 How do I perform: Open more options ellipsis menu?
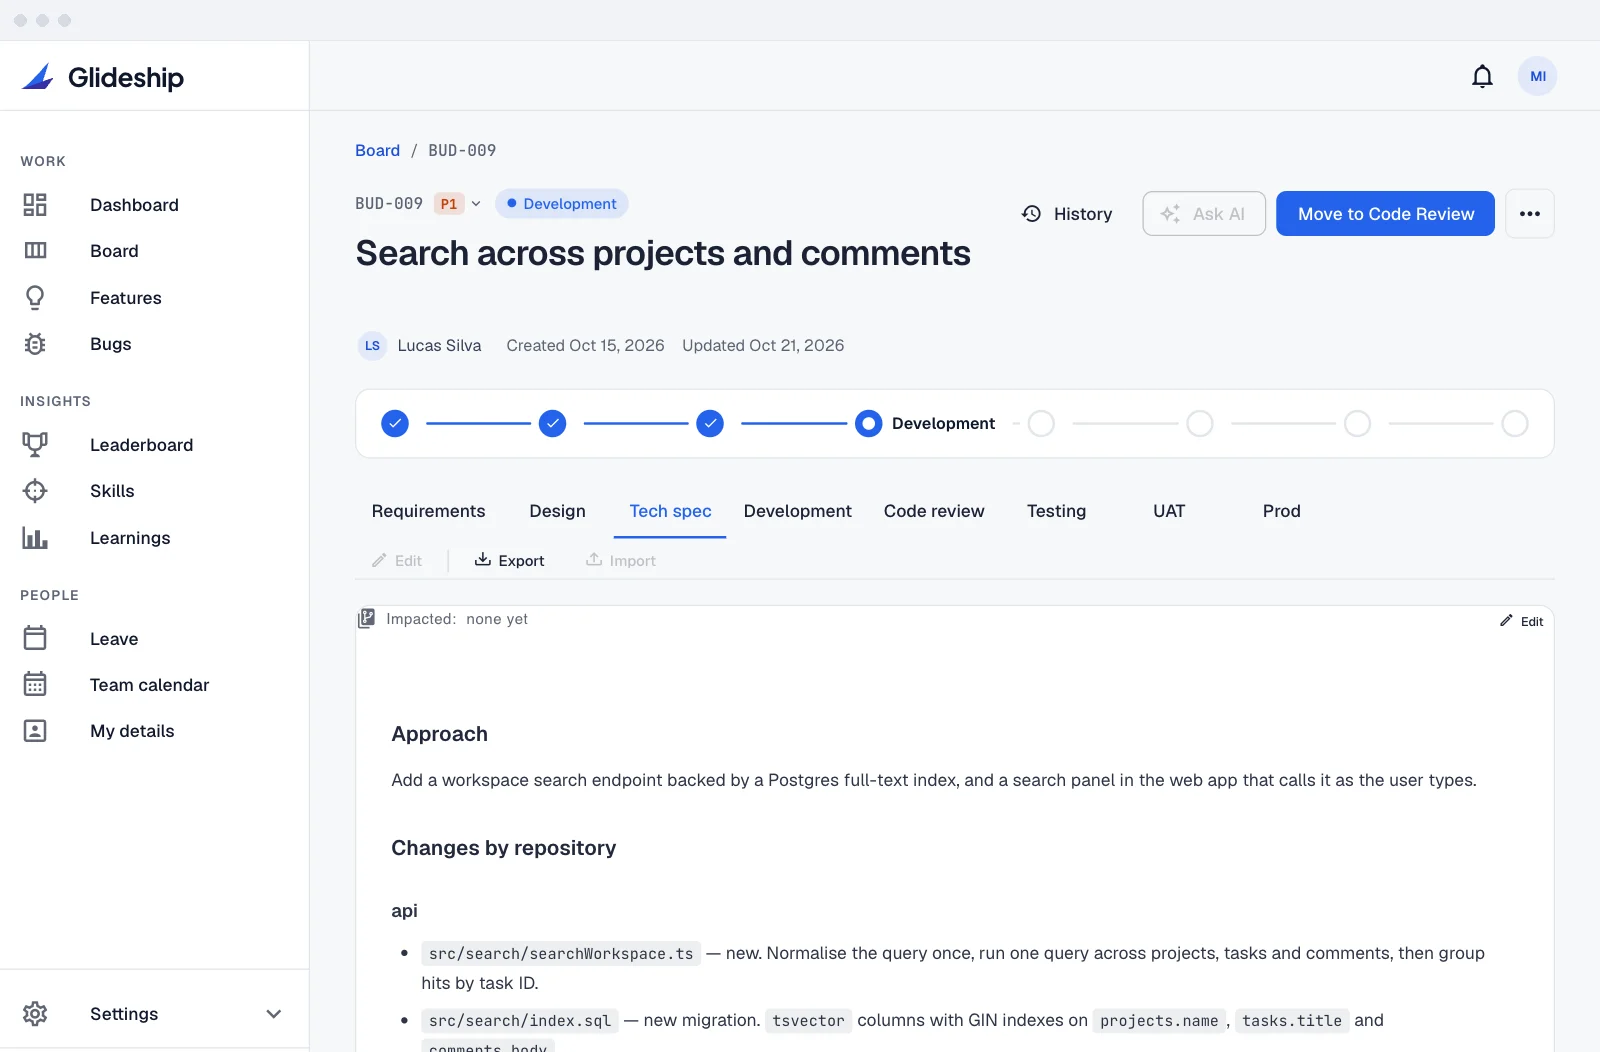[x=1529, y=214]
